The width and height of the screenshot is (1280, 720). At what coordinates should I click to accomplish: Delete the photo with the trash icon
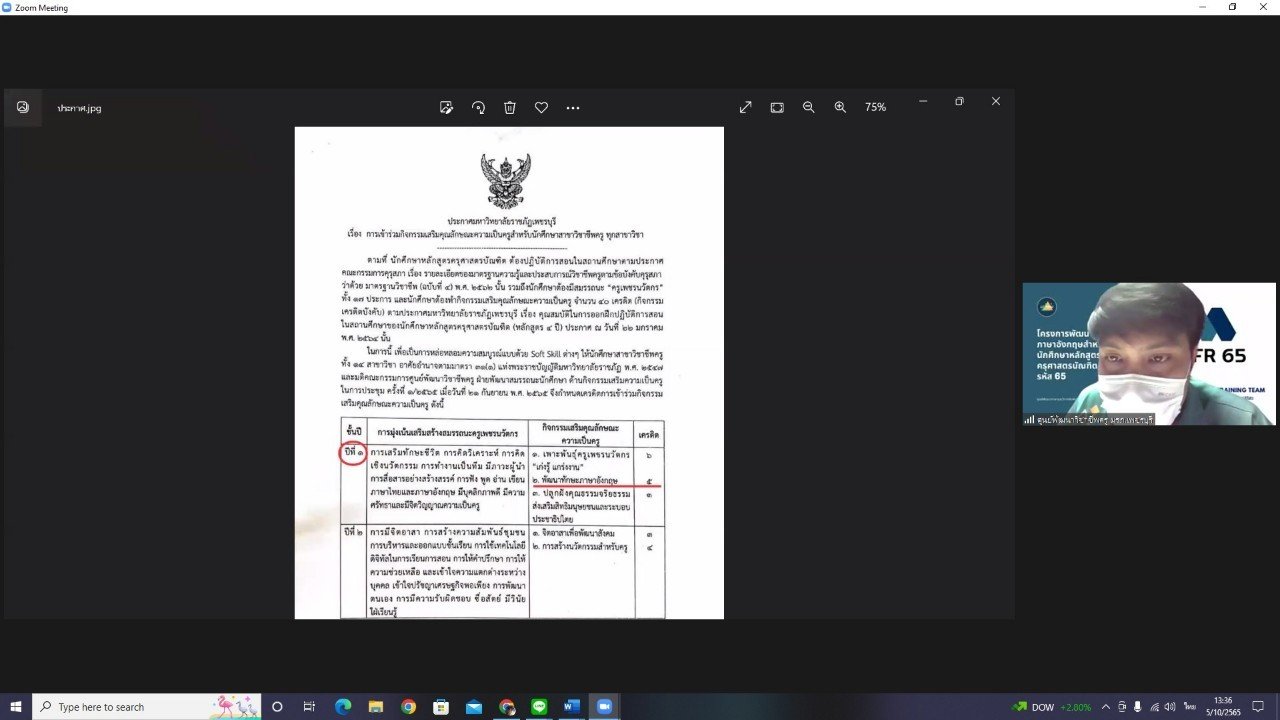pyautogui.click(x=510, y=107)
